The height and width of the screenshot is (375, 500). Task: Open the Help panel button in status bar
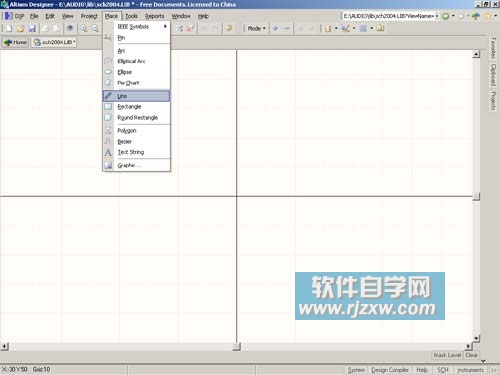click(x=422, y=370)
